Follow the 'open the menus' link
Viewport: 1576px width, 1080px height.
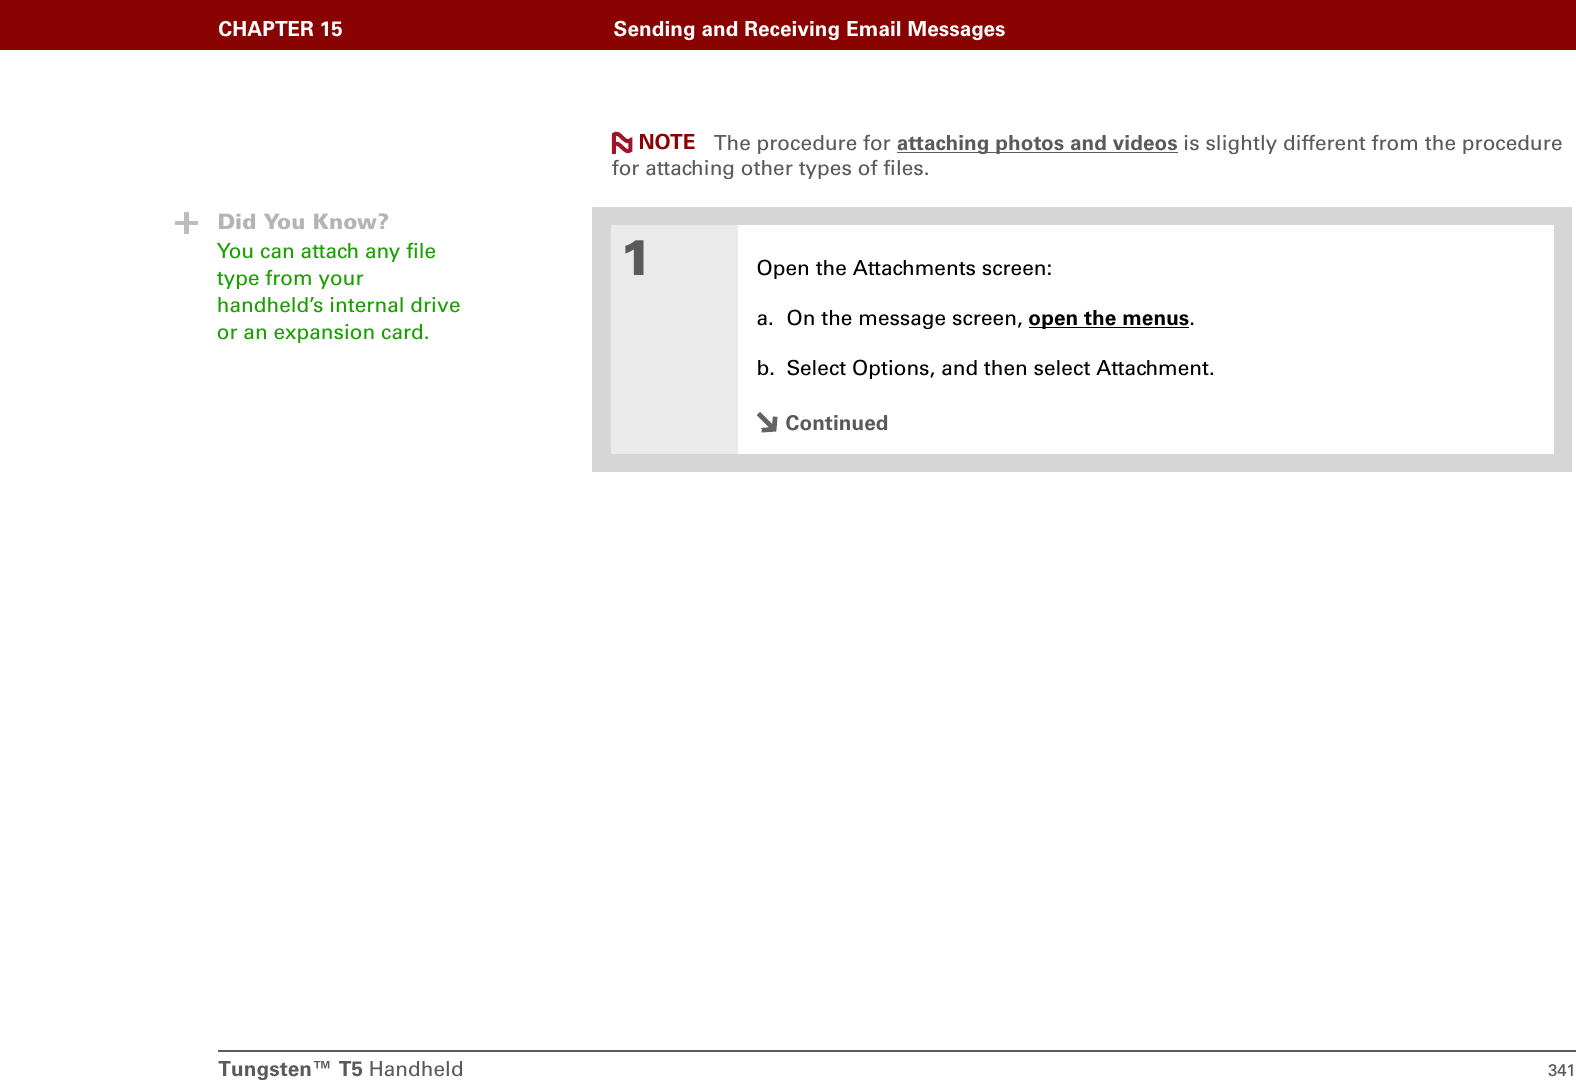click(x=1108, y=318)
